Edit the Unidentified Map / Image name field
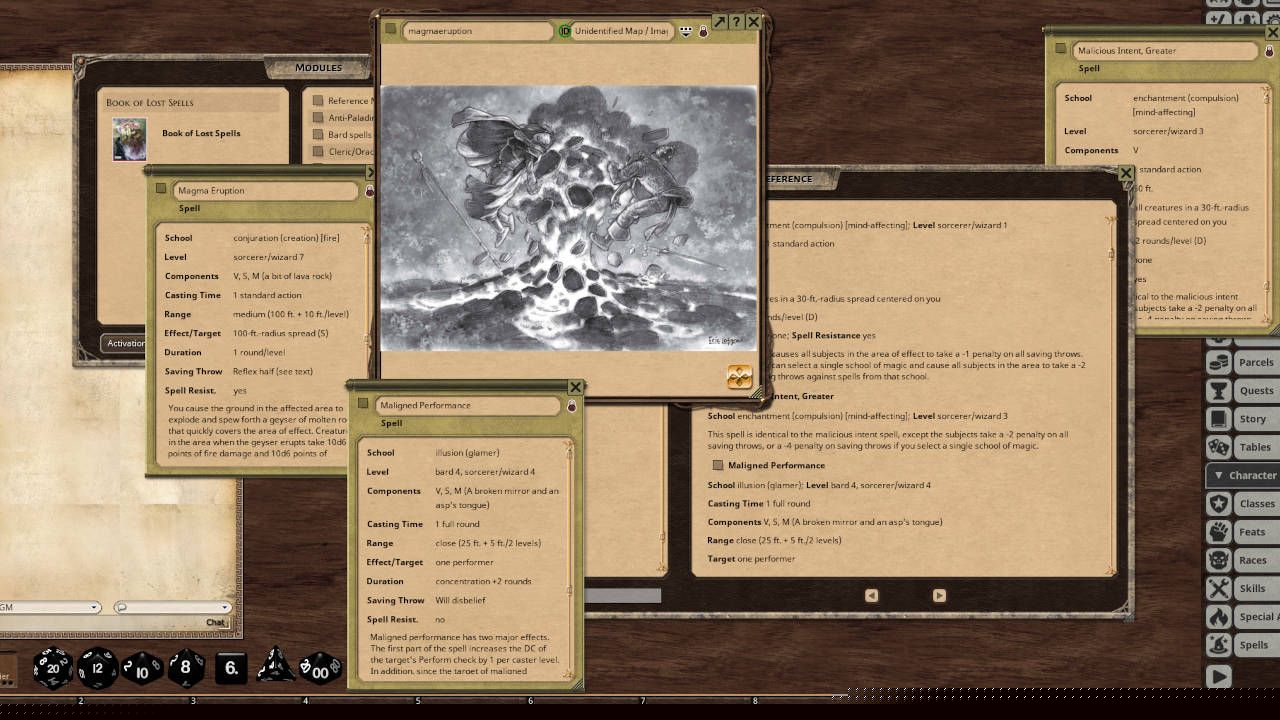This screenshot has height=720, width=1280. tap(622, 31)
